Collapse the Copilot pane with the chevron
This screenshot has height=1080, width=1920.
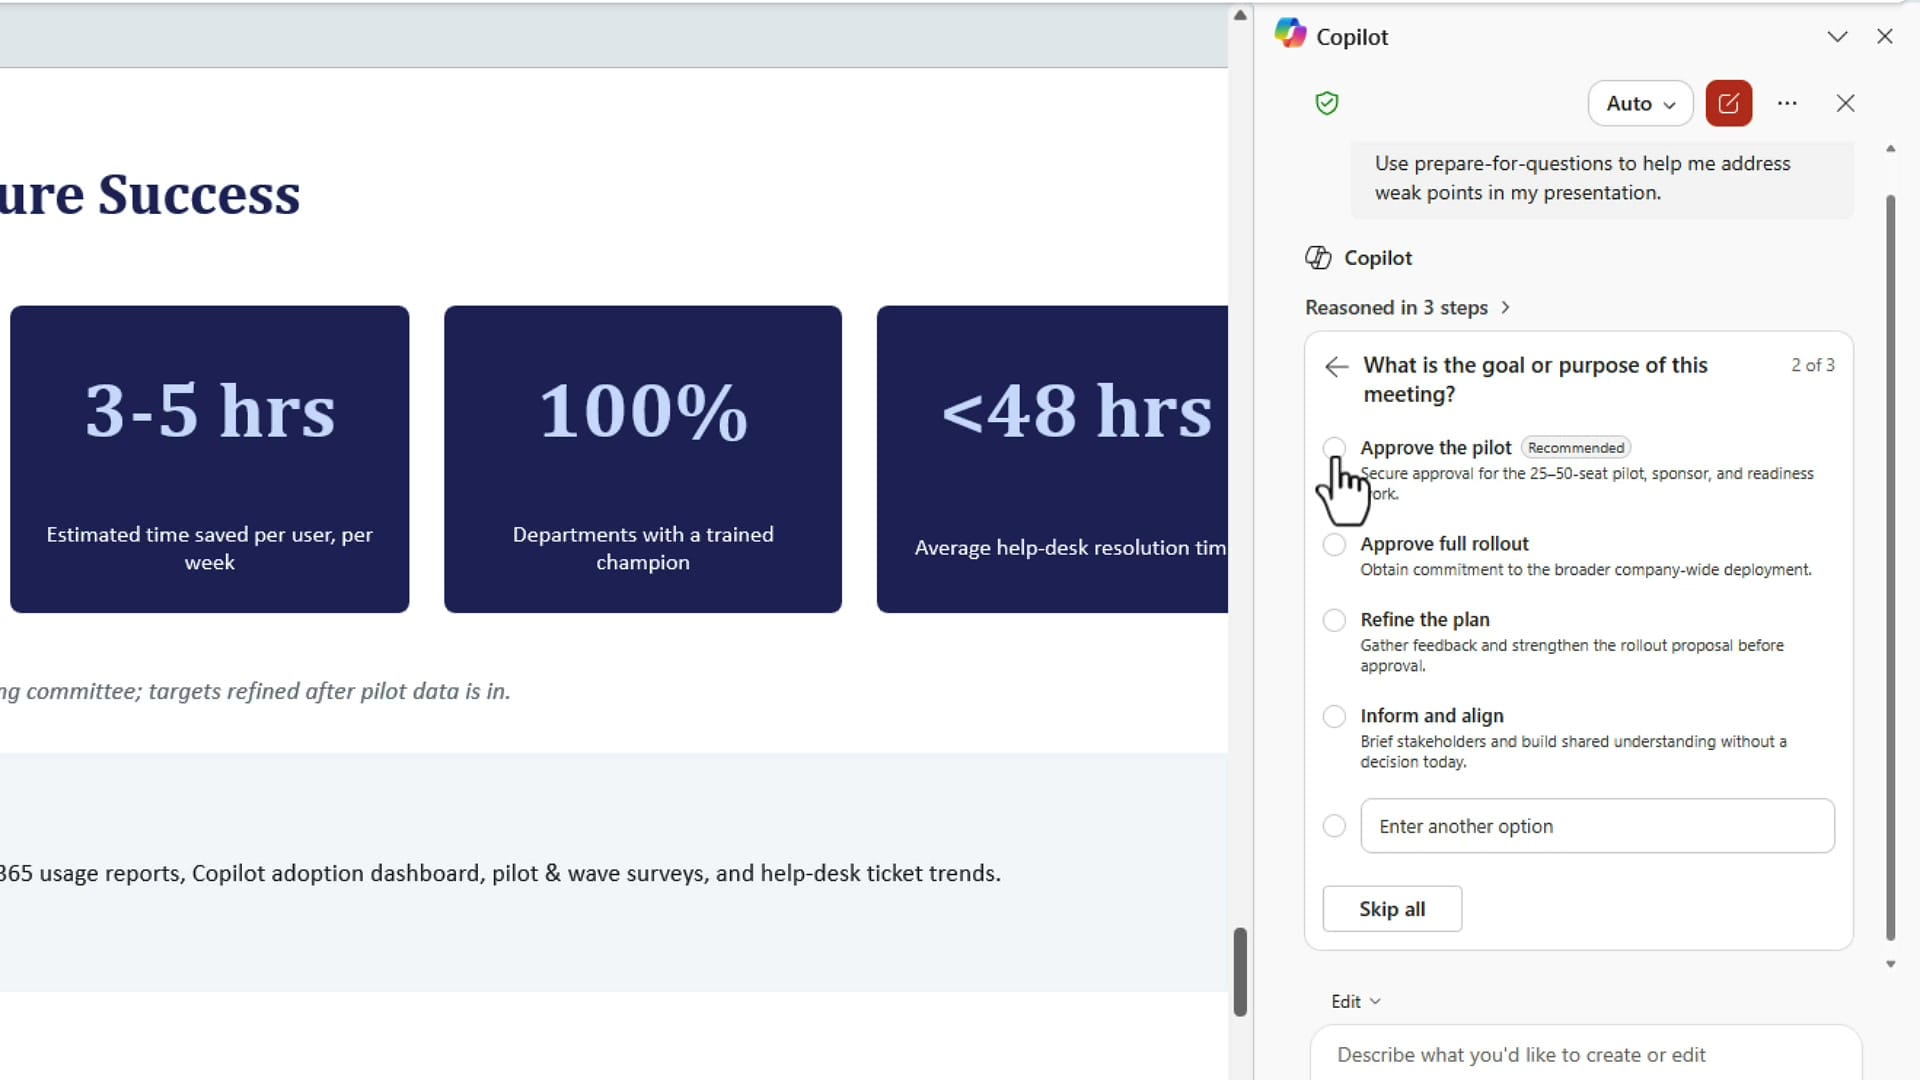tap(1837, 37)
